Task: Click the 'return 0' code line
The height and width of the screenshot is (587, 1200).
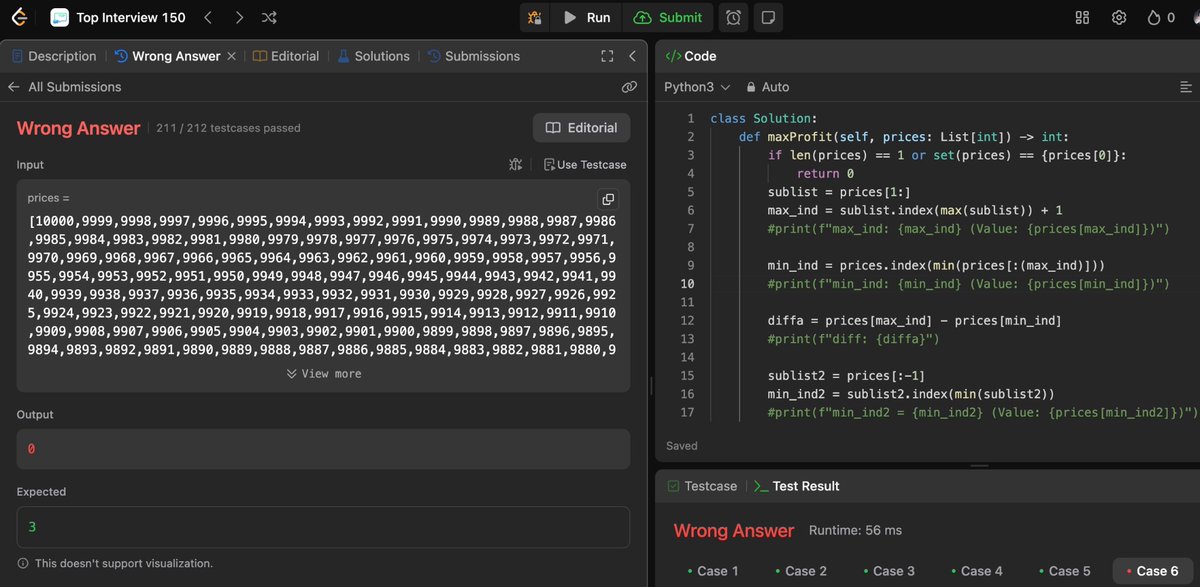Action: point(825,174)
